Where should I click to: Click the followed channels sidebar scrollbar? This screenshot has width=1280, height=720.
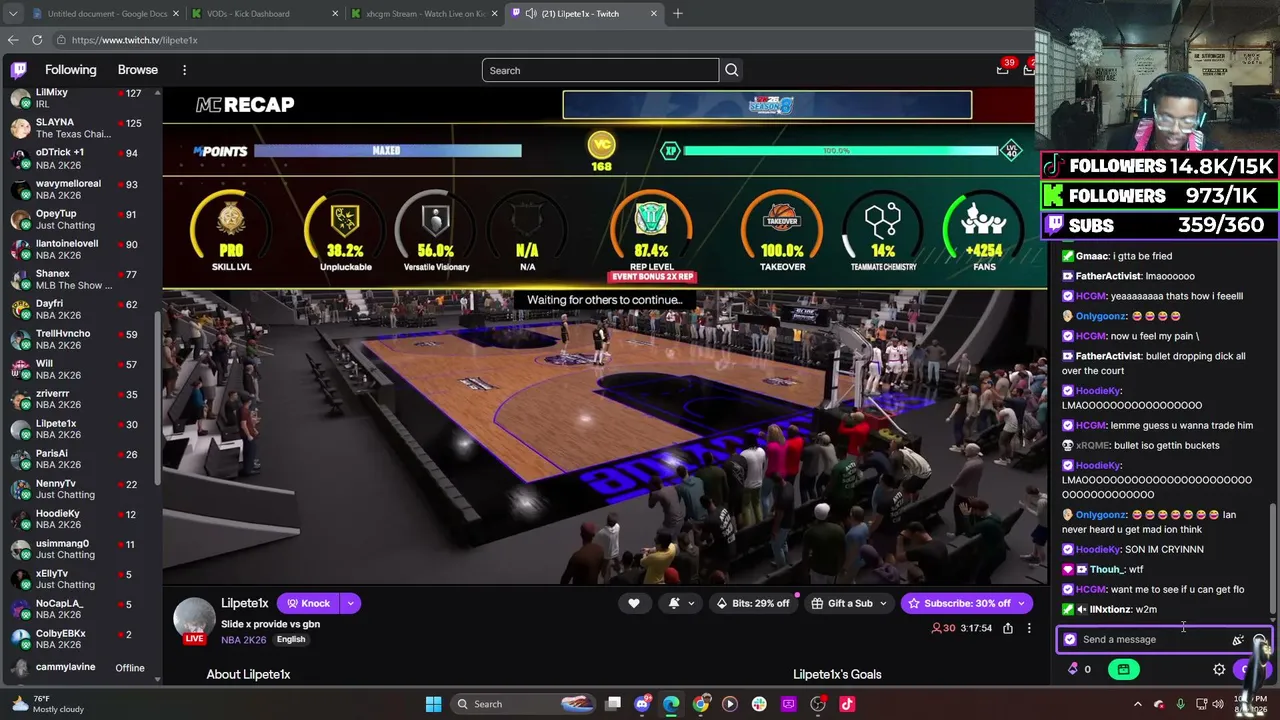[158, 400]
